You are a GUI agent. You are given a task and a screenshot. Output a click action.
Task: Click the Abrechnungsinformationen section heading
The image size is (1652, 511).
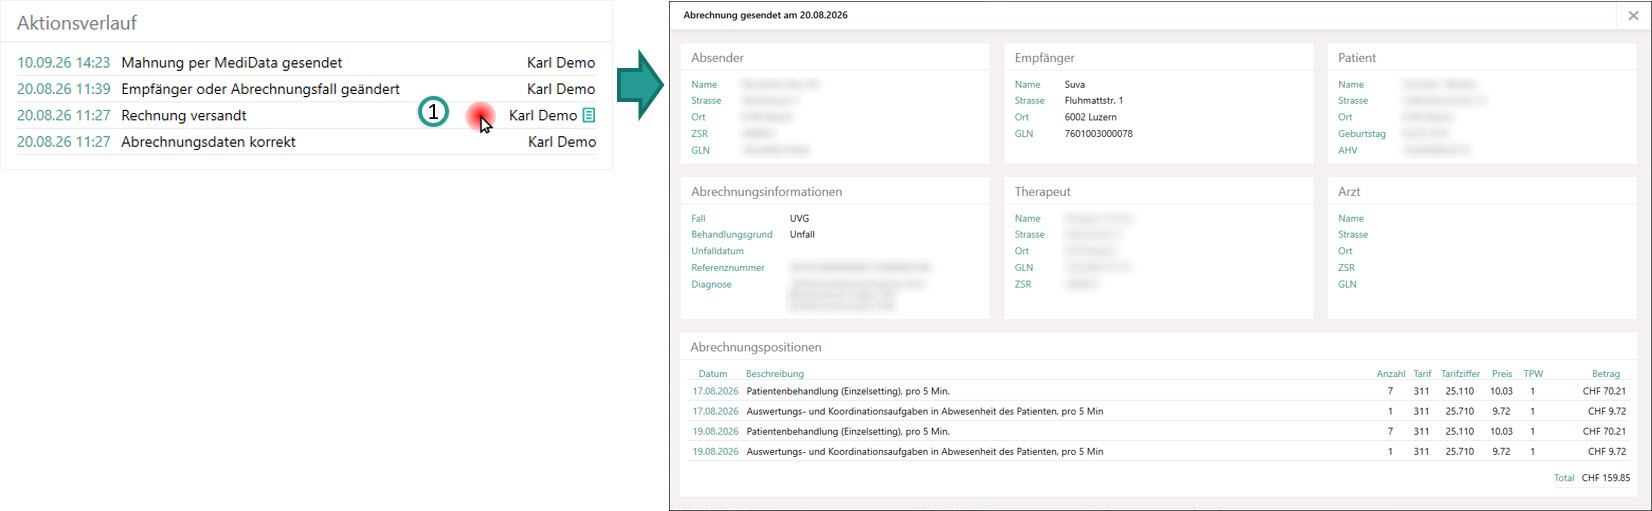(767, 192)
